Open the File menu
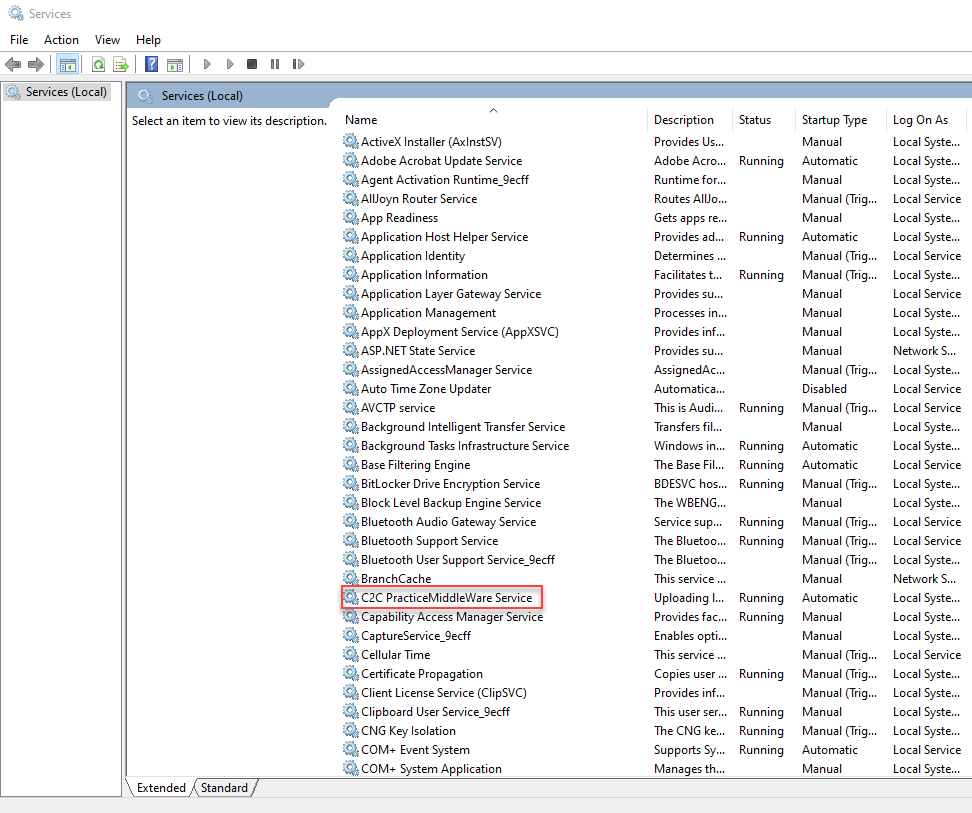 click(19, 40)
